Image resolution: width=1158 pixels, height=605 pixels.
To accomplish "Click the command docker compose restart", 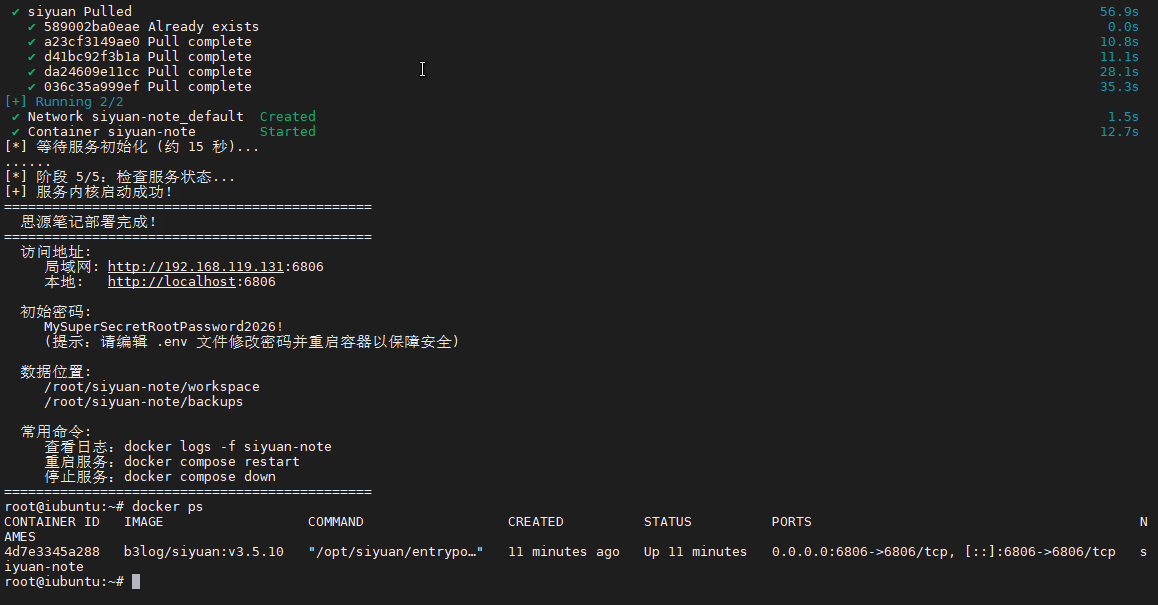I will pos(211,462).
